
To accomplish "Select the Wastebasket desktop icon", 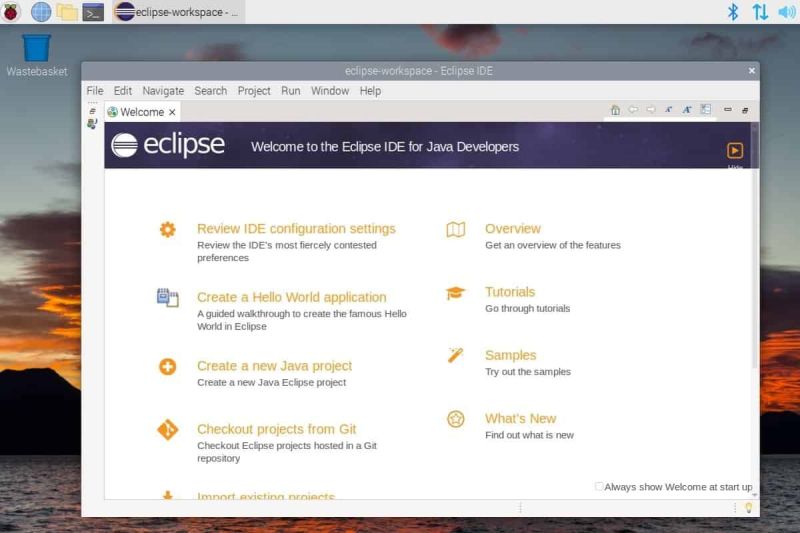I will coord(36,56).
